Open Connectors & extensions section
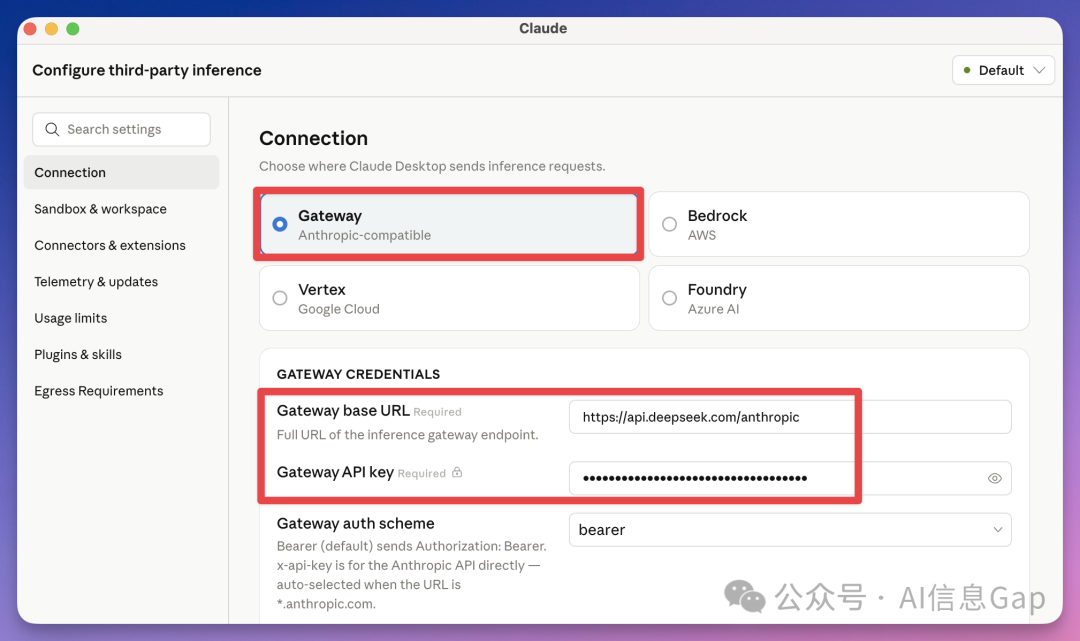 pyautogui.click(x=110, y=246)
